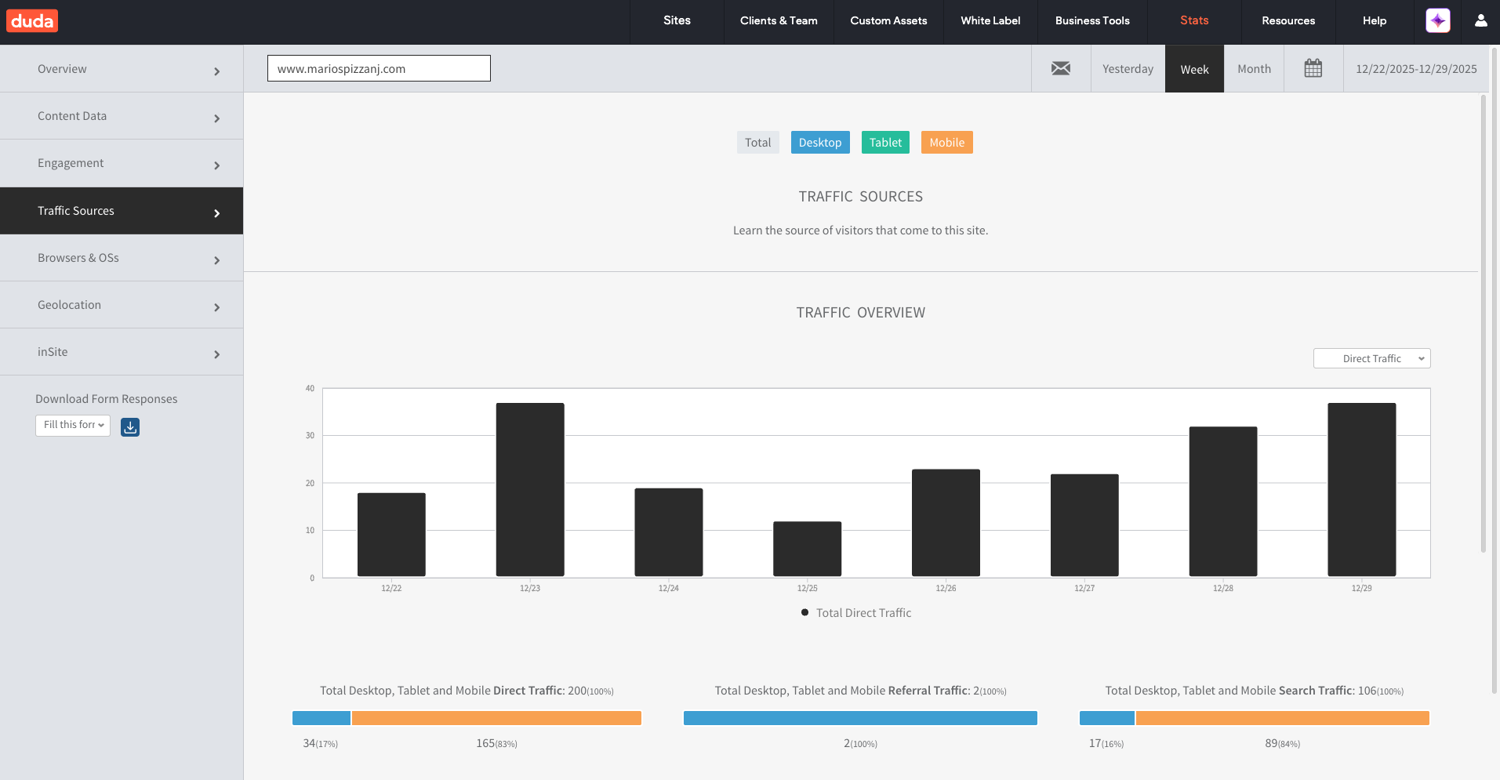Open the Direct Traffic dropdown

pyautogui.click(x=1371, y=359)
